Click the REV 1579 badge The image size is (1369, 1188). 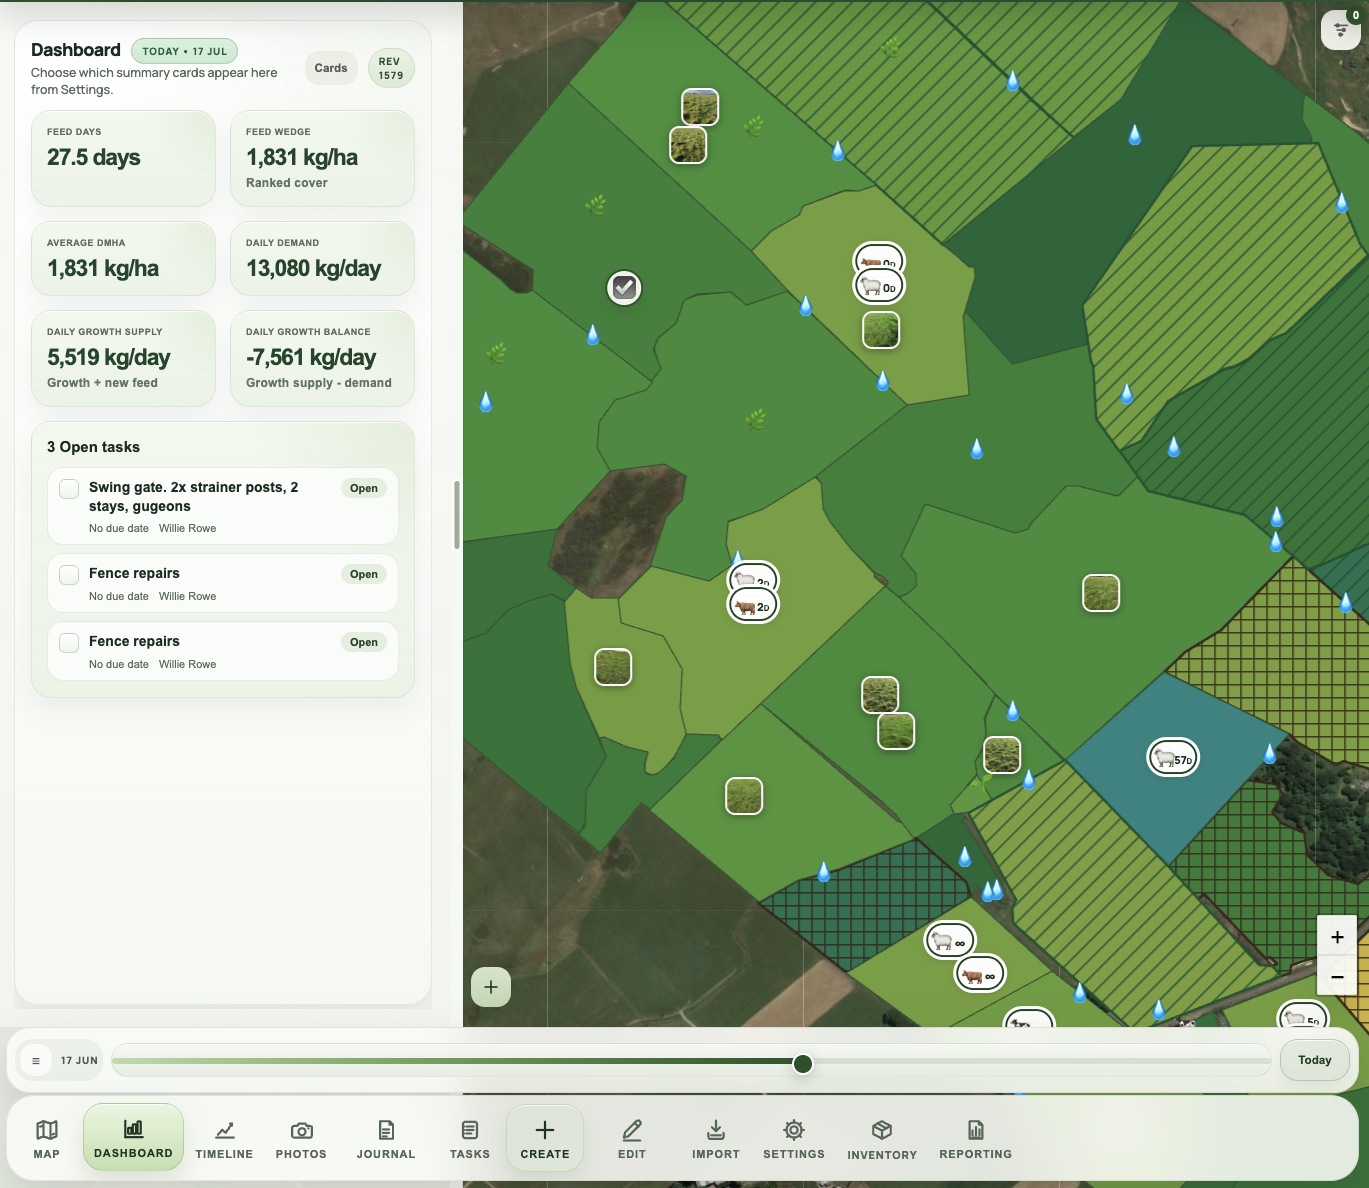[391, 68]
